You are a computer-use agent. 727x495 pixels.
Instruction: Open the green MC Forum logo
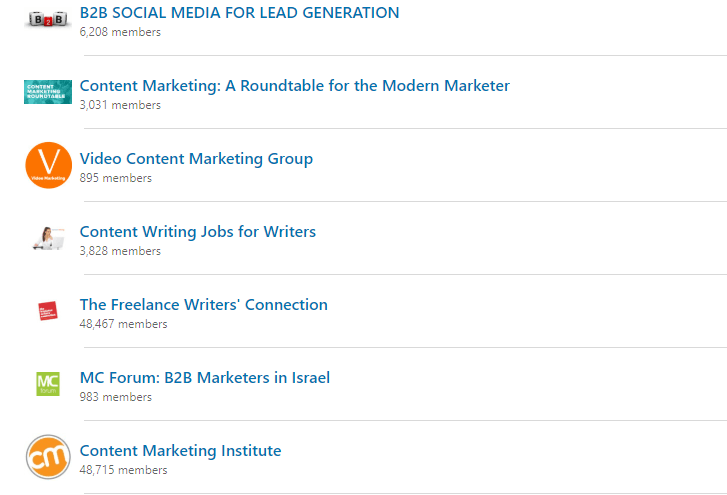48,384
